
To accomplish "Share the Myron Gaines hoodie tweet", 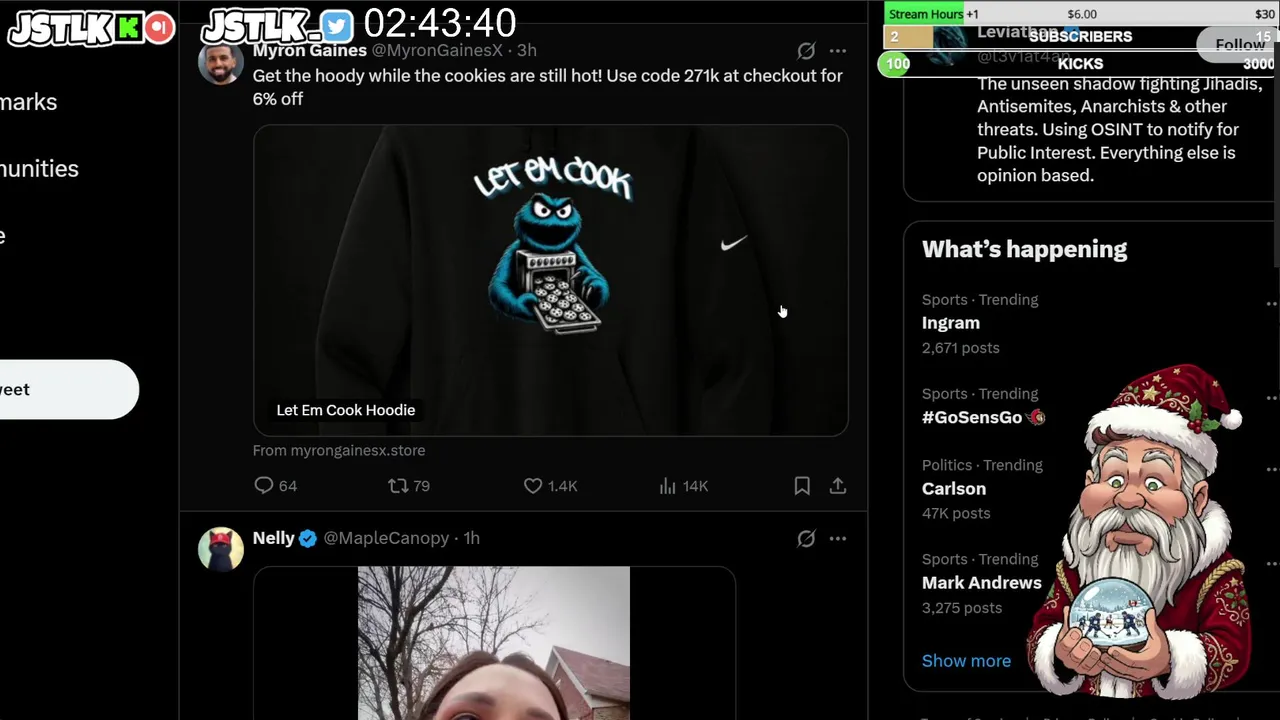I will [x=838, y=486].
